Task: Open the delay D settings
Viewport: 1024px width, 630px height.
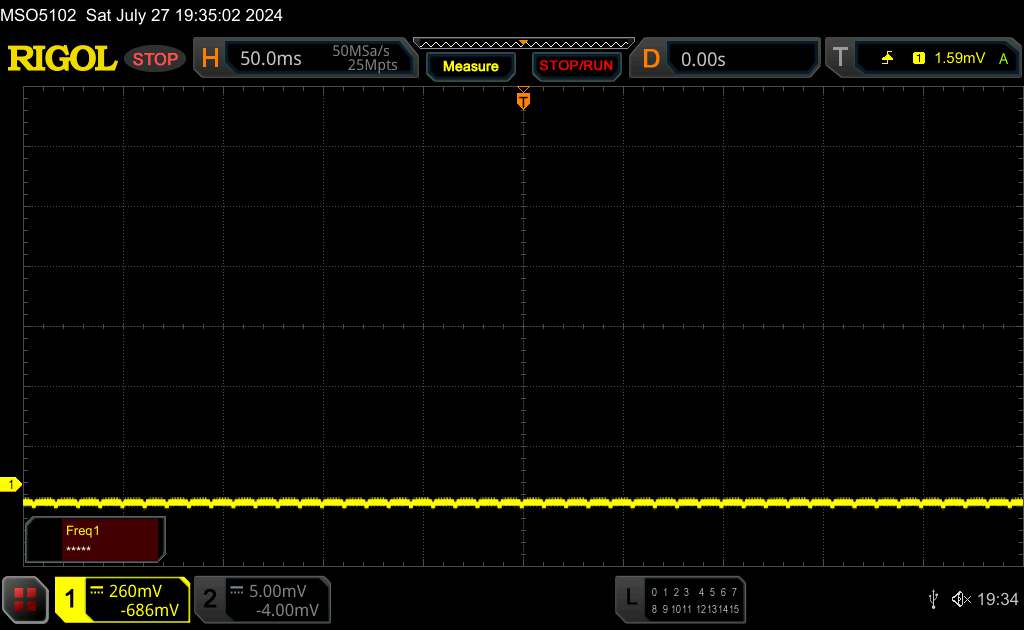Action: pyautogui.click(x=650, y=59)
